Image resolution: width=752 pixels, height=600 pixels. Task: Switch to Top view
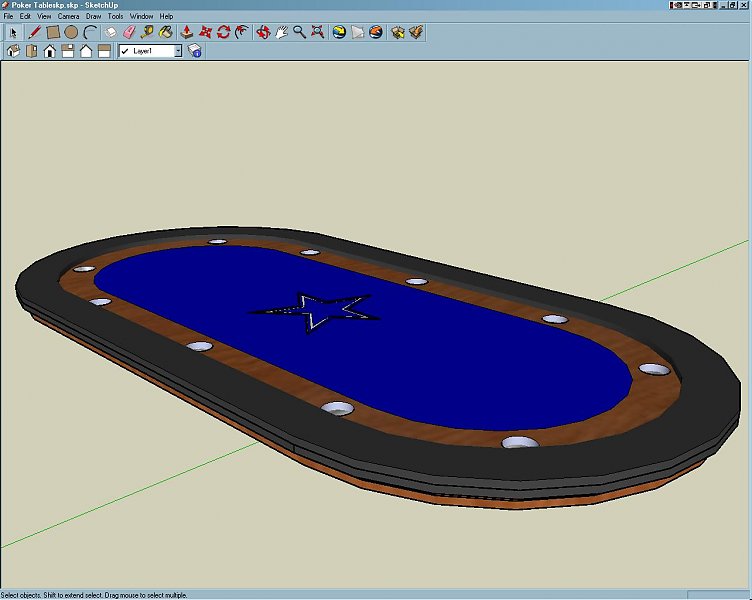tap(32, 51)
